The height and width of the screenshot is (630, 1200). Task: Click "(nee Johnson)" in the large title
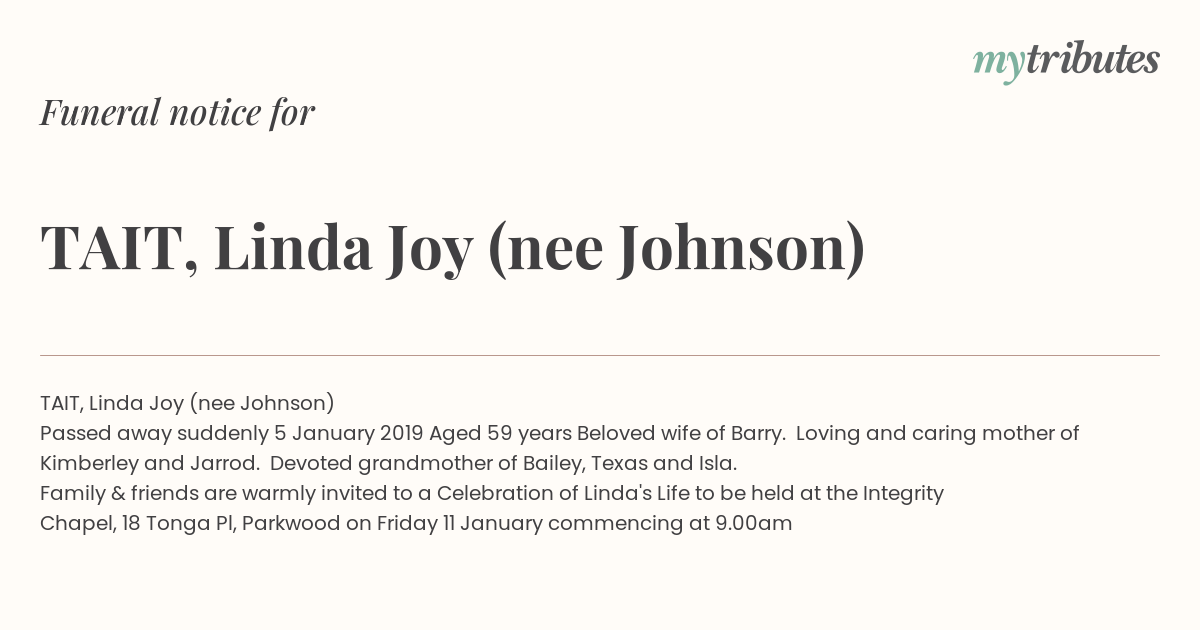point(676,249)
